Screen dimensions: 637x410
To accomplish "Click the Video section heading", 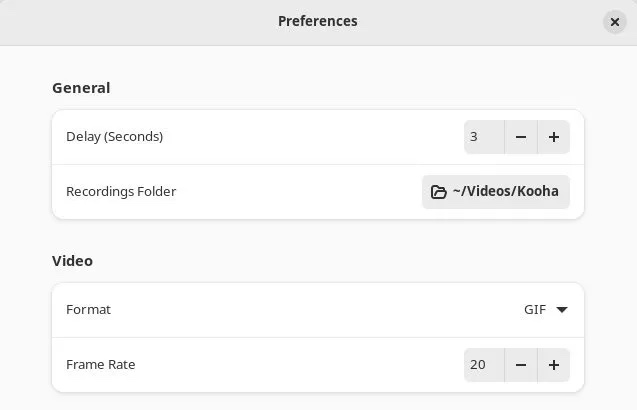I will click(72, 261).
